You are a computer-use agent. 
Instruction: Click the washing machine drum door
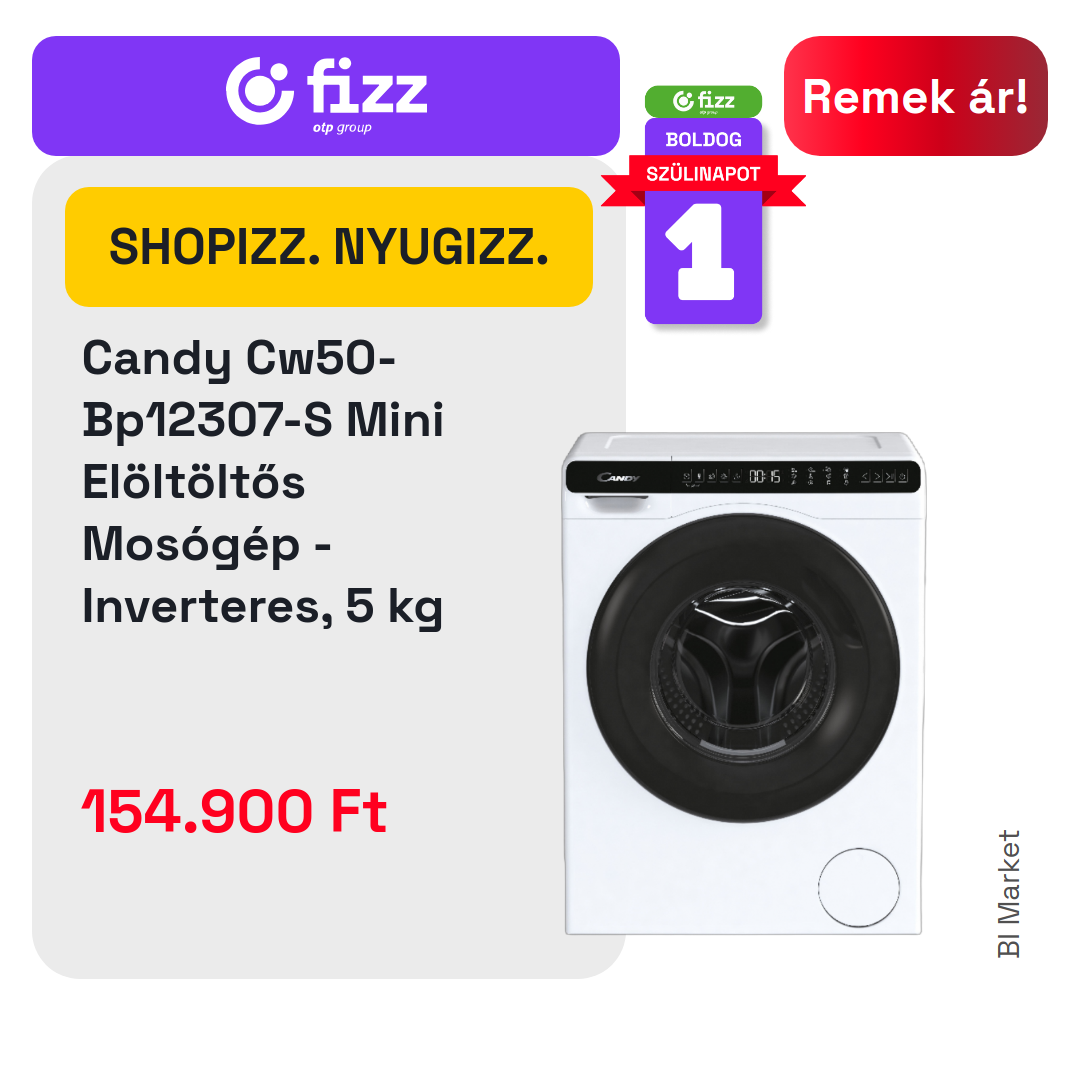[x=743, y=668]
